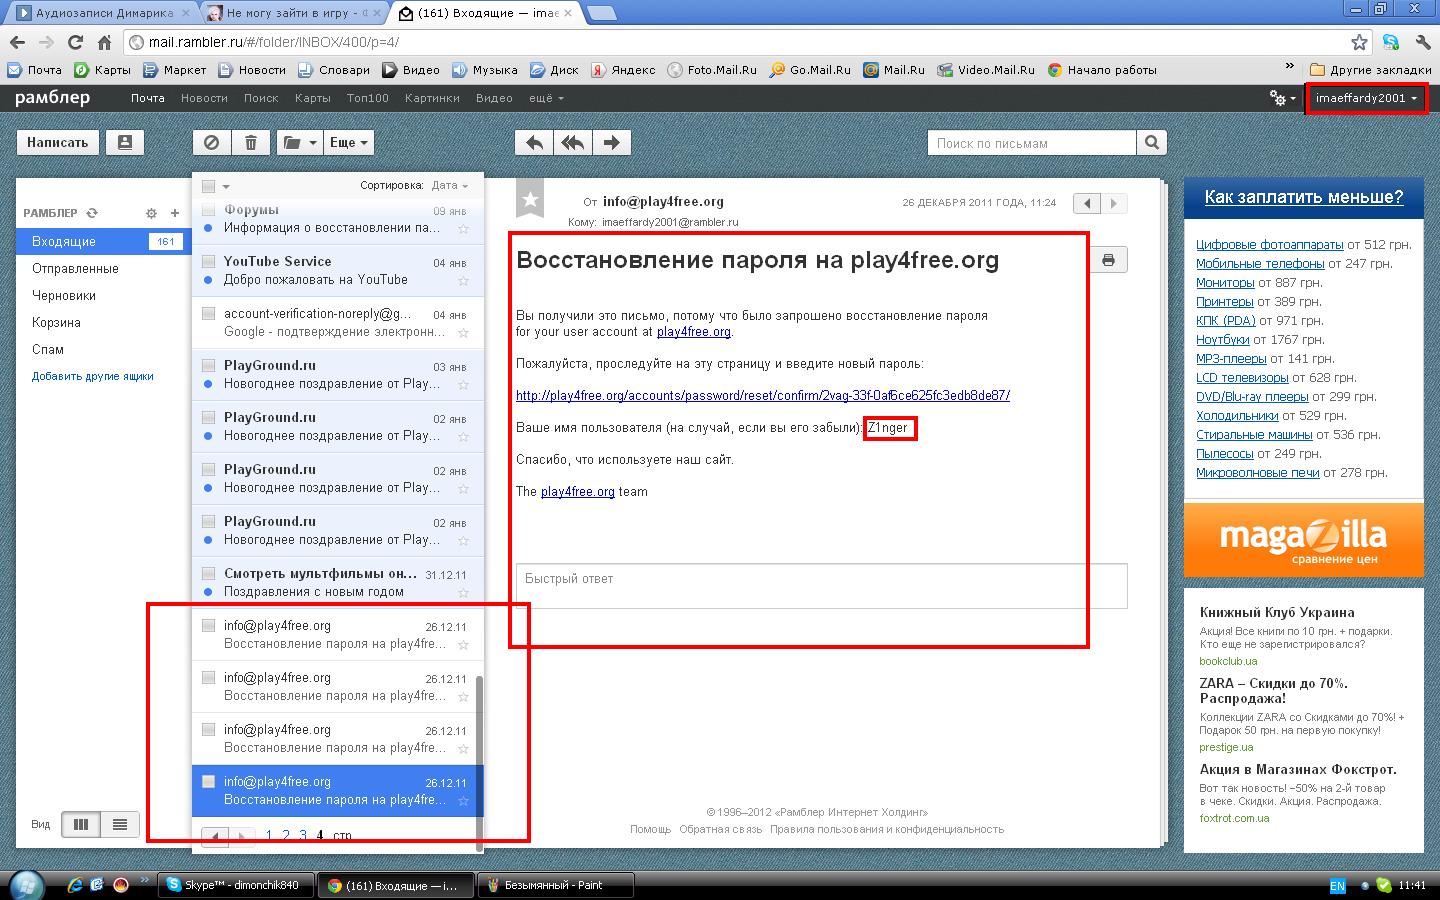Click the Написать compose button

pyautogui.click(x=58, y=143)
